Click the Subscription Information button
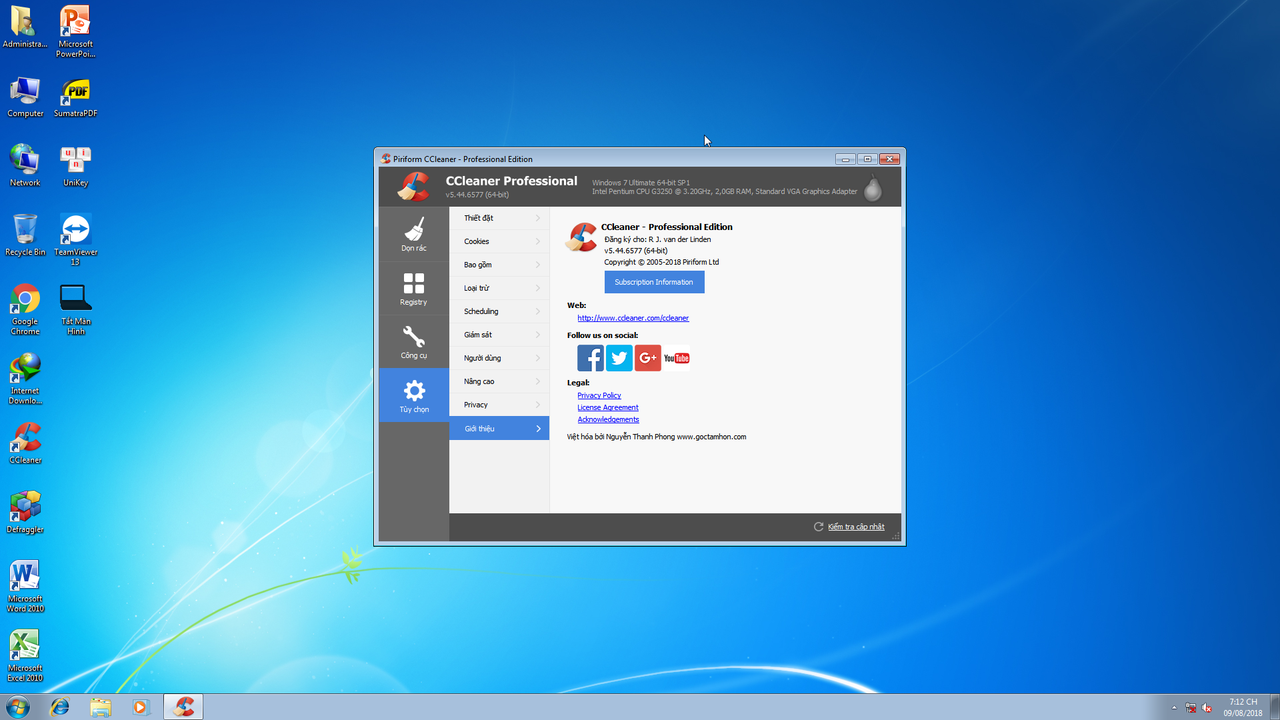The image size is (1280, 720). [654, 282]
